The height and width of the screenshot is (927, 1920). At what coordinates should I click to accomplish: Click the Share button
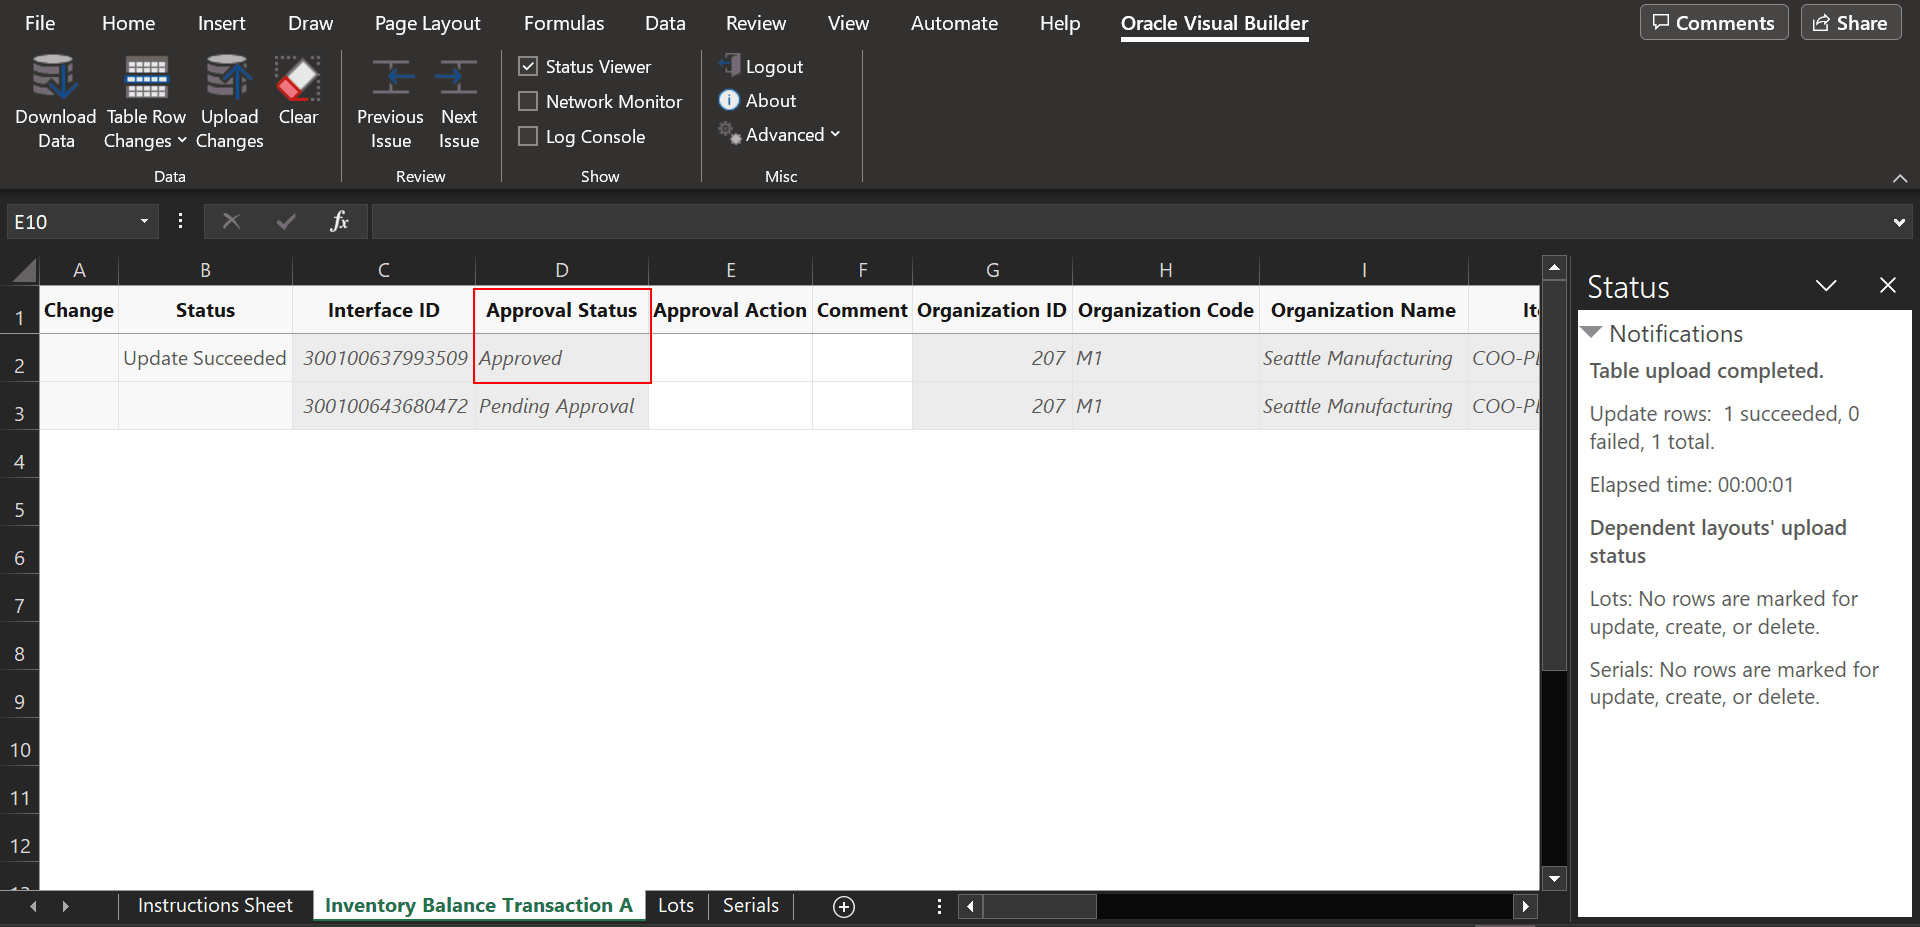(x=1850, y=23)
